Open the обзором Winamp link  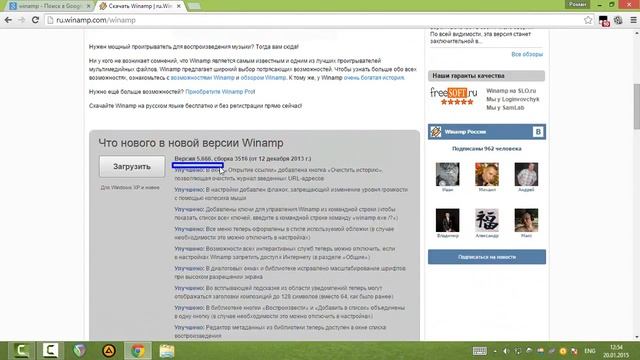pyautogui.click(x=263, y=78)
